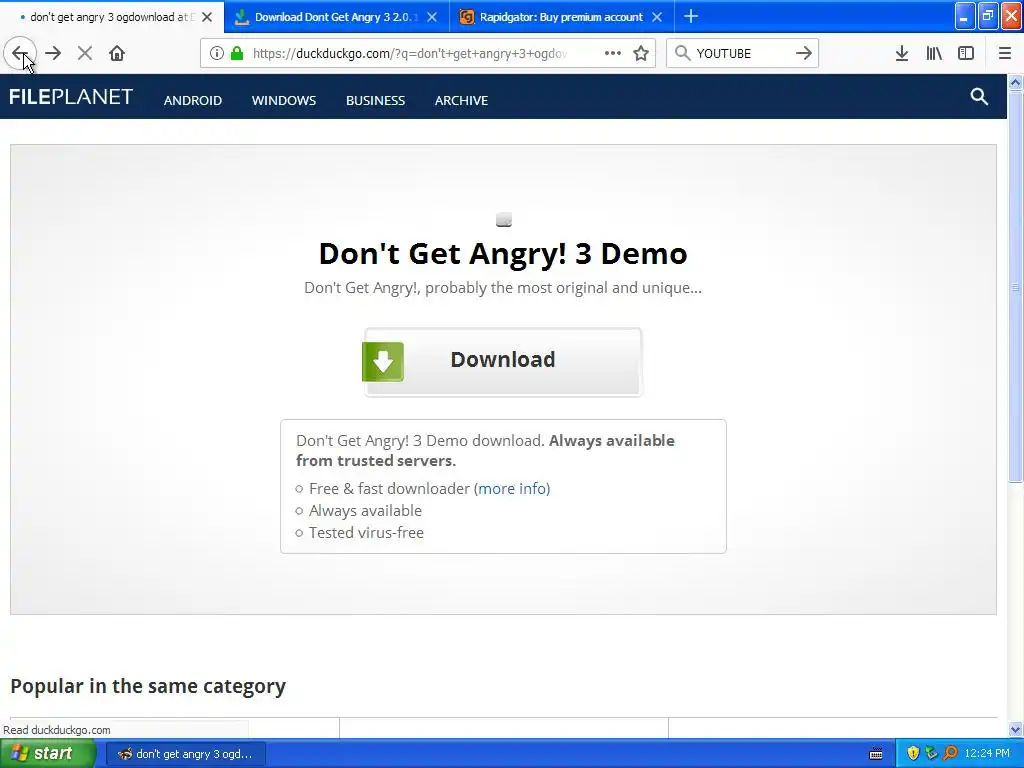Select the Firefox taskbar window button
This screenshot has width=1024, height=768.
[x=185, y=754]
